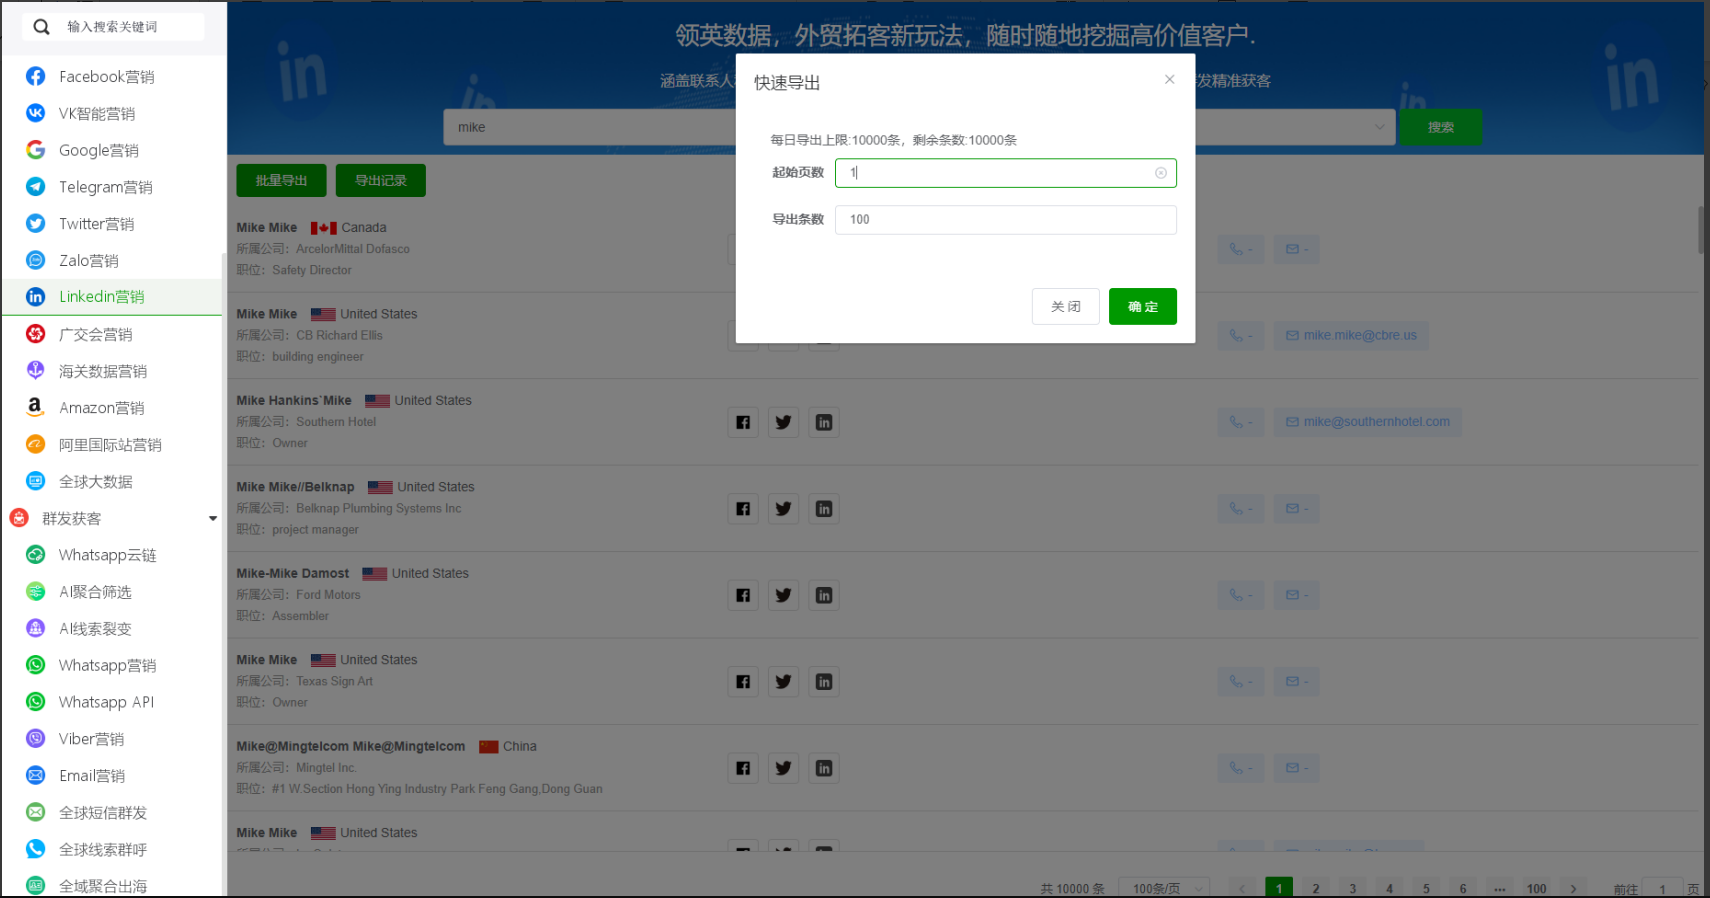This screenshot has width=1710, height=898.
Task: Click the 前往 page number input
Action: (1663, 888)
